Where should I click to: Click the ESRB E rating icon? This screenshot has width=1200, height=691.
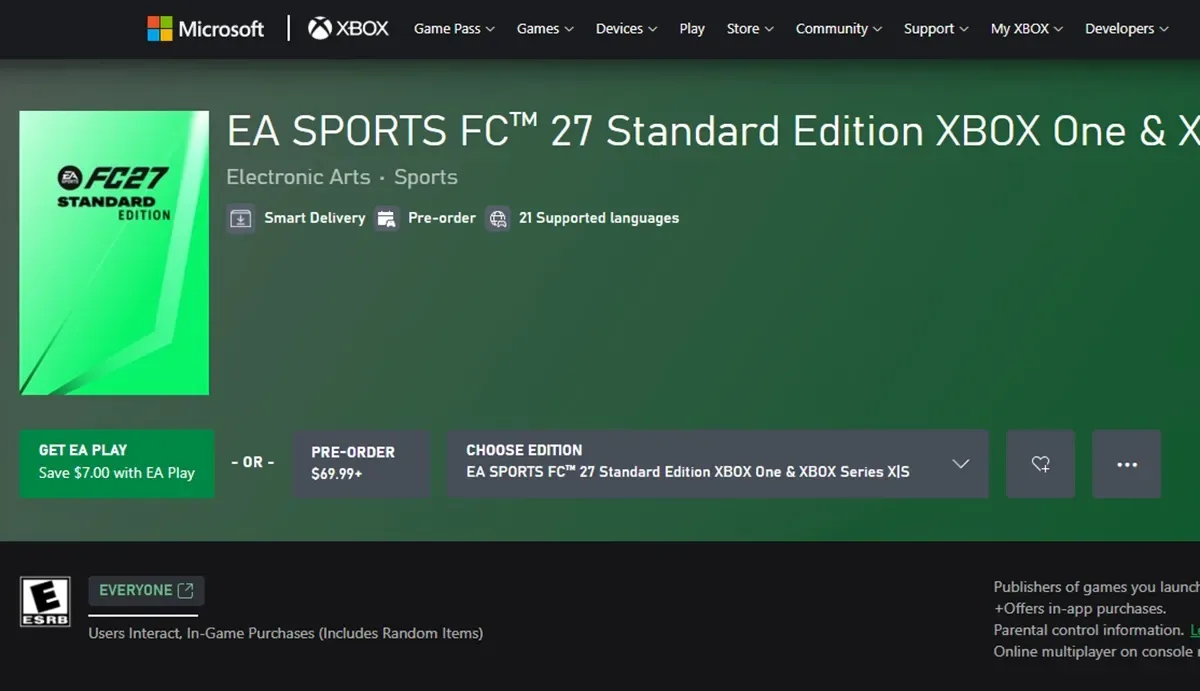(45, 602)
